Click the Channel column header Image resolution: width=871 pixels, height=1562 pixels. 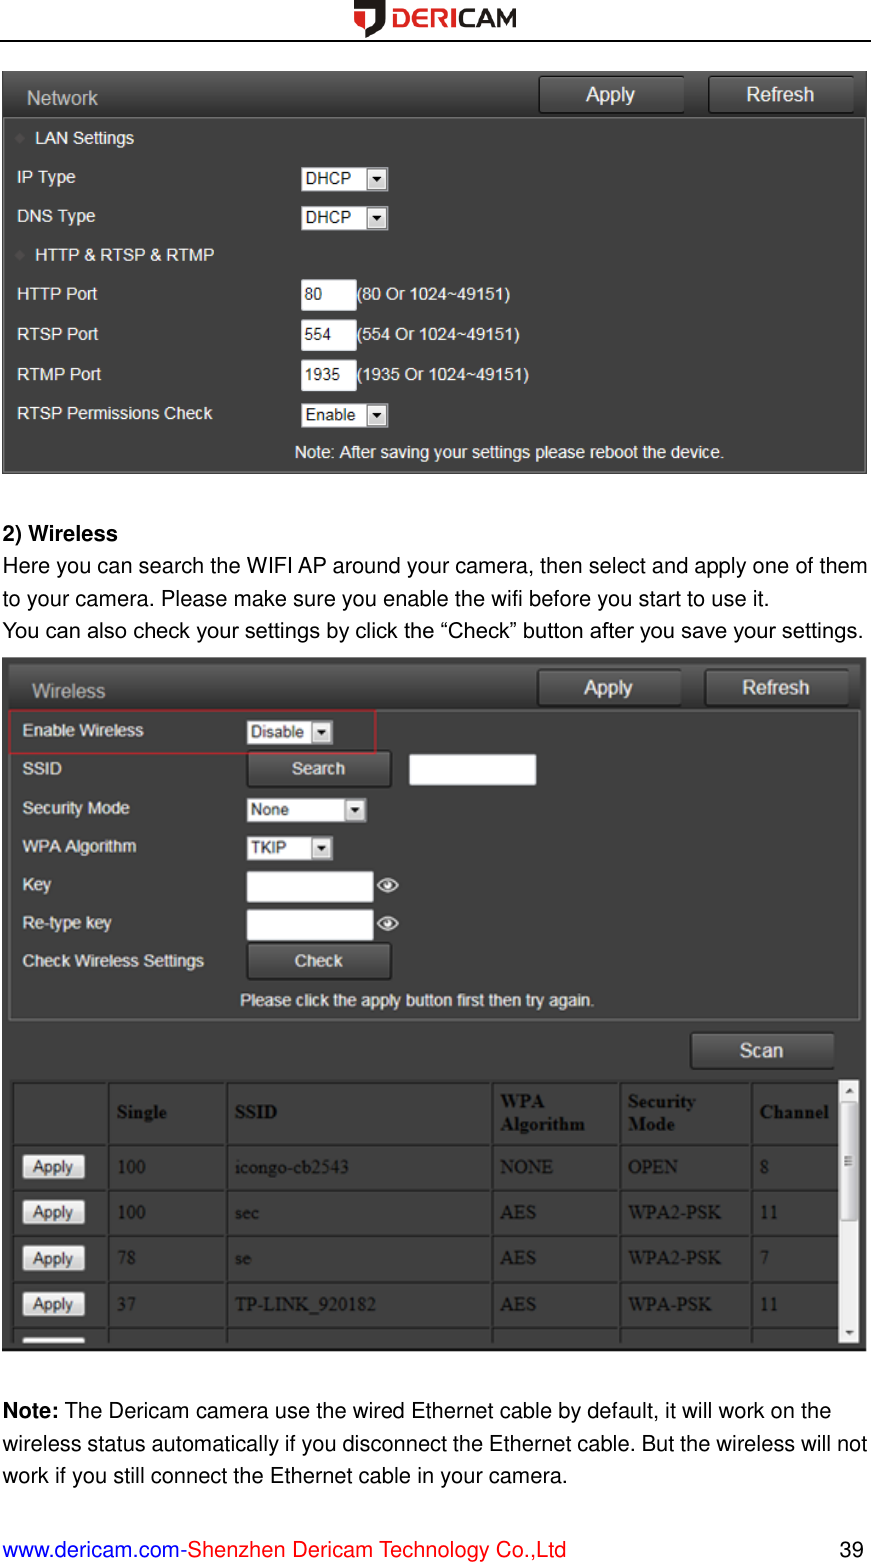[794, 1112]
